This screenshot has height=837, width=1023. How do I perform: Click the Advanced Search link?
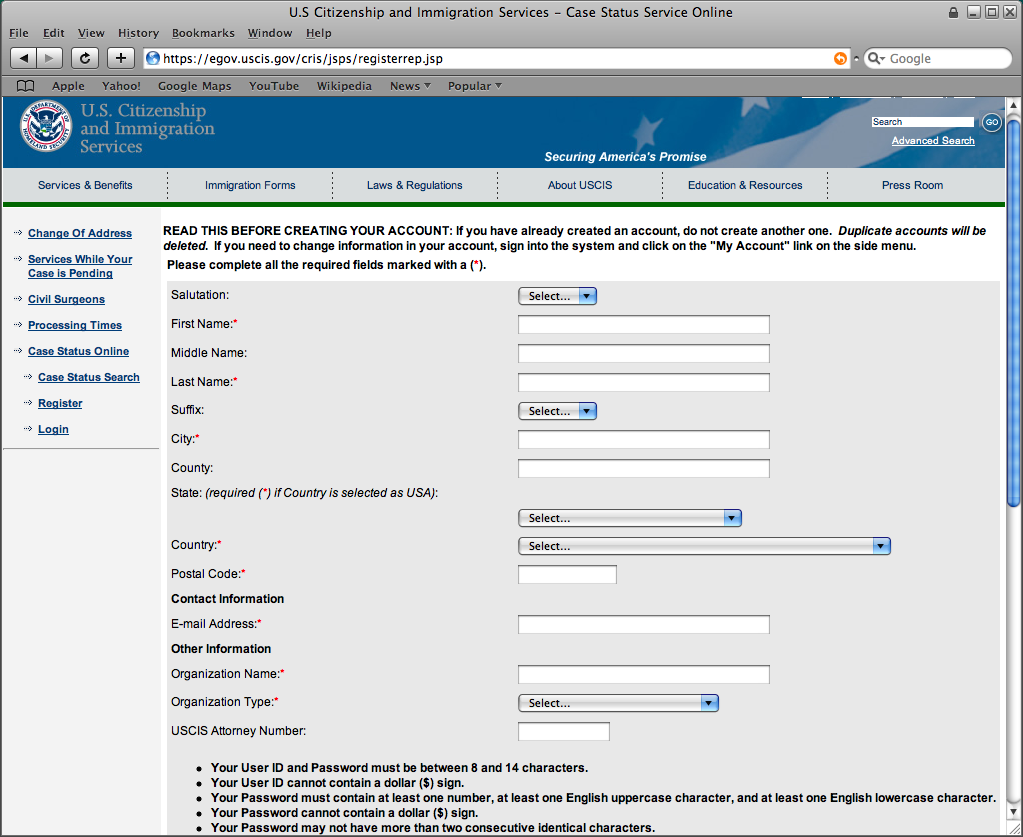click(933, 141)
